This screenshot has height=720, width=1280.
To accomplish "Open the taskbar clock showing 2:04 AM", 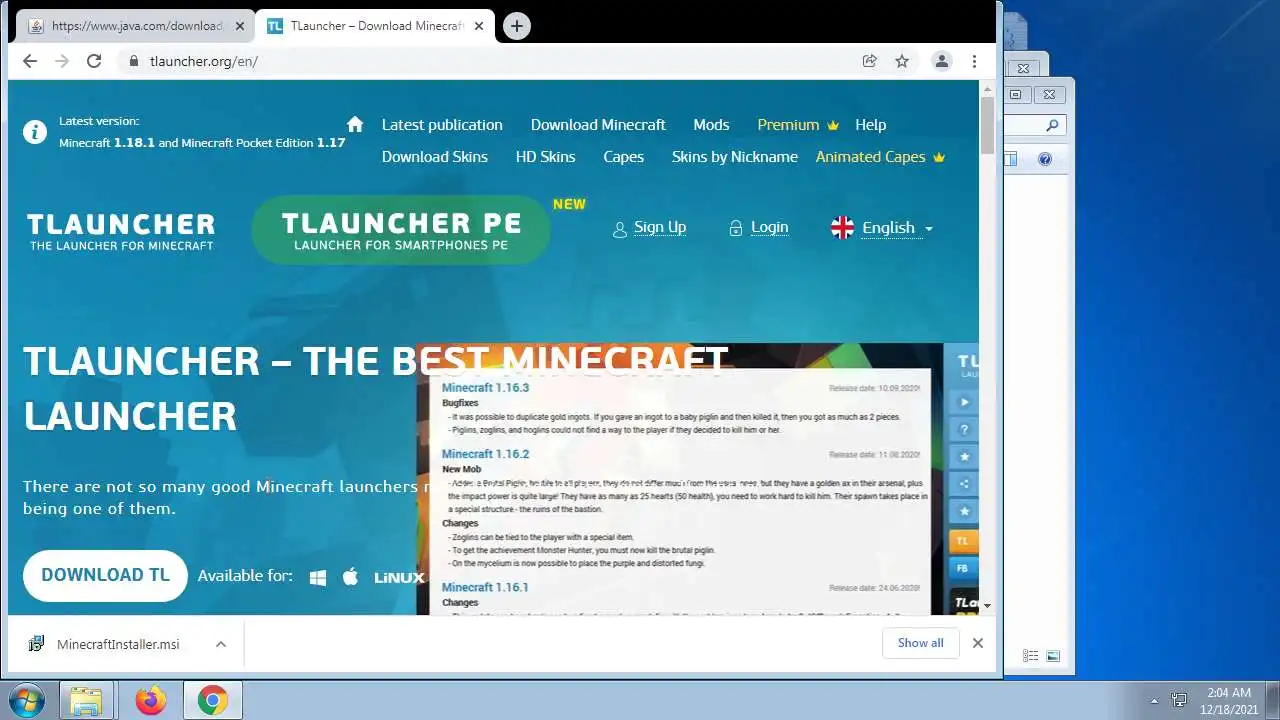I will point(1228,700).
